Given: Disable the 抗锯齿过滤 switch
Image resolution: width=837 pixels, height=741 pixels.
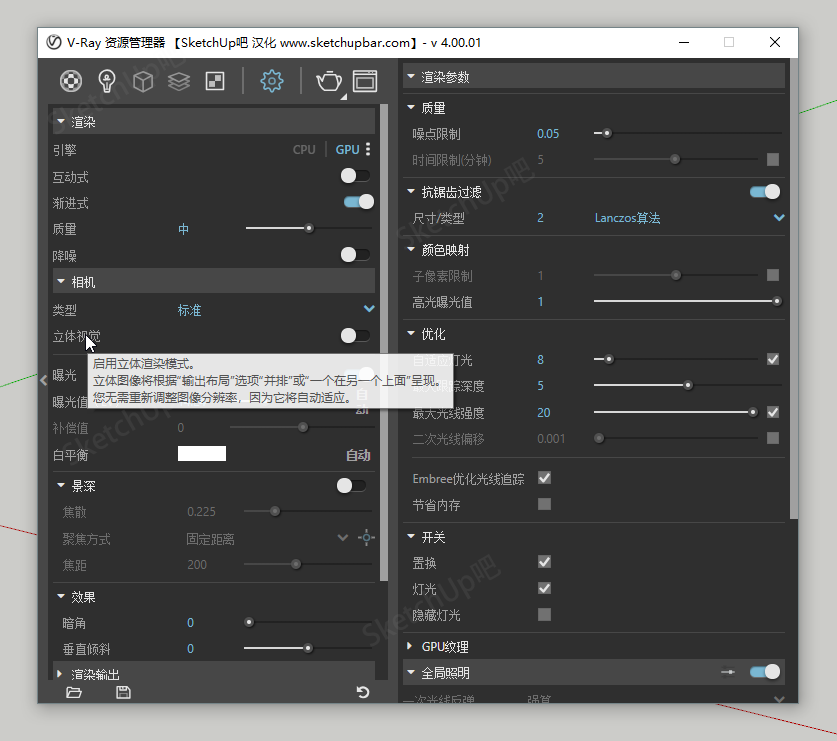Looking at the screenshot, I should [765, 192].
